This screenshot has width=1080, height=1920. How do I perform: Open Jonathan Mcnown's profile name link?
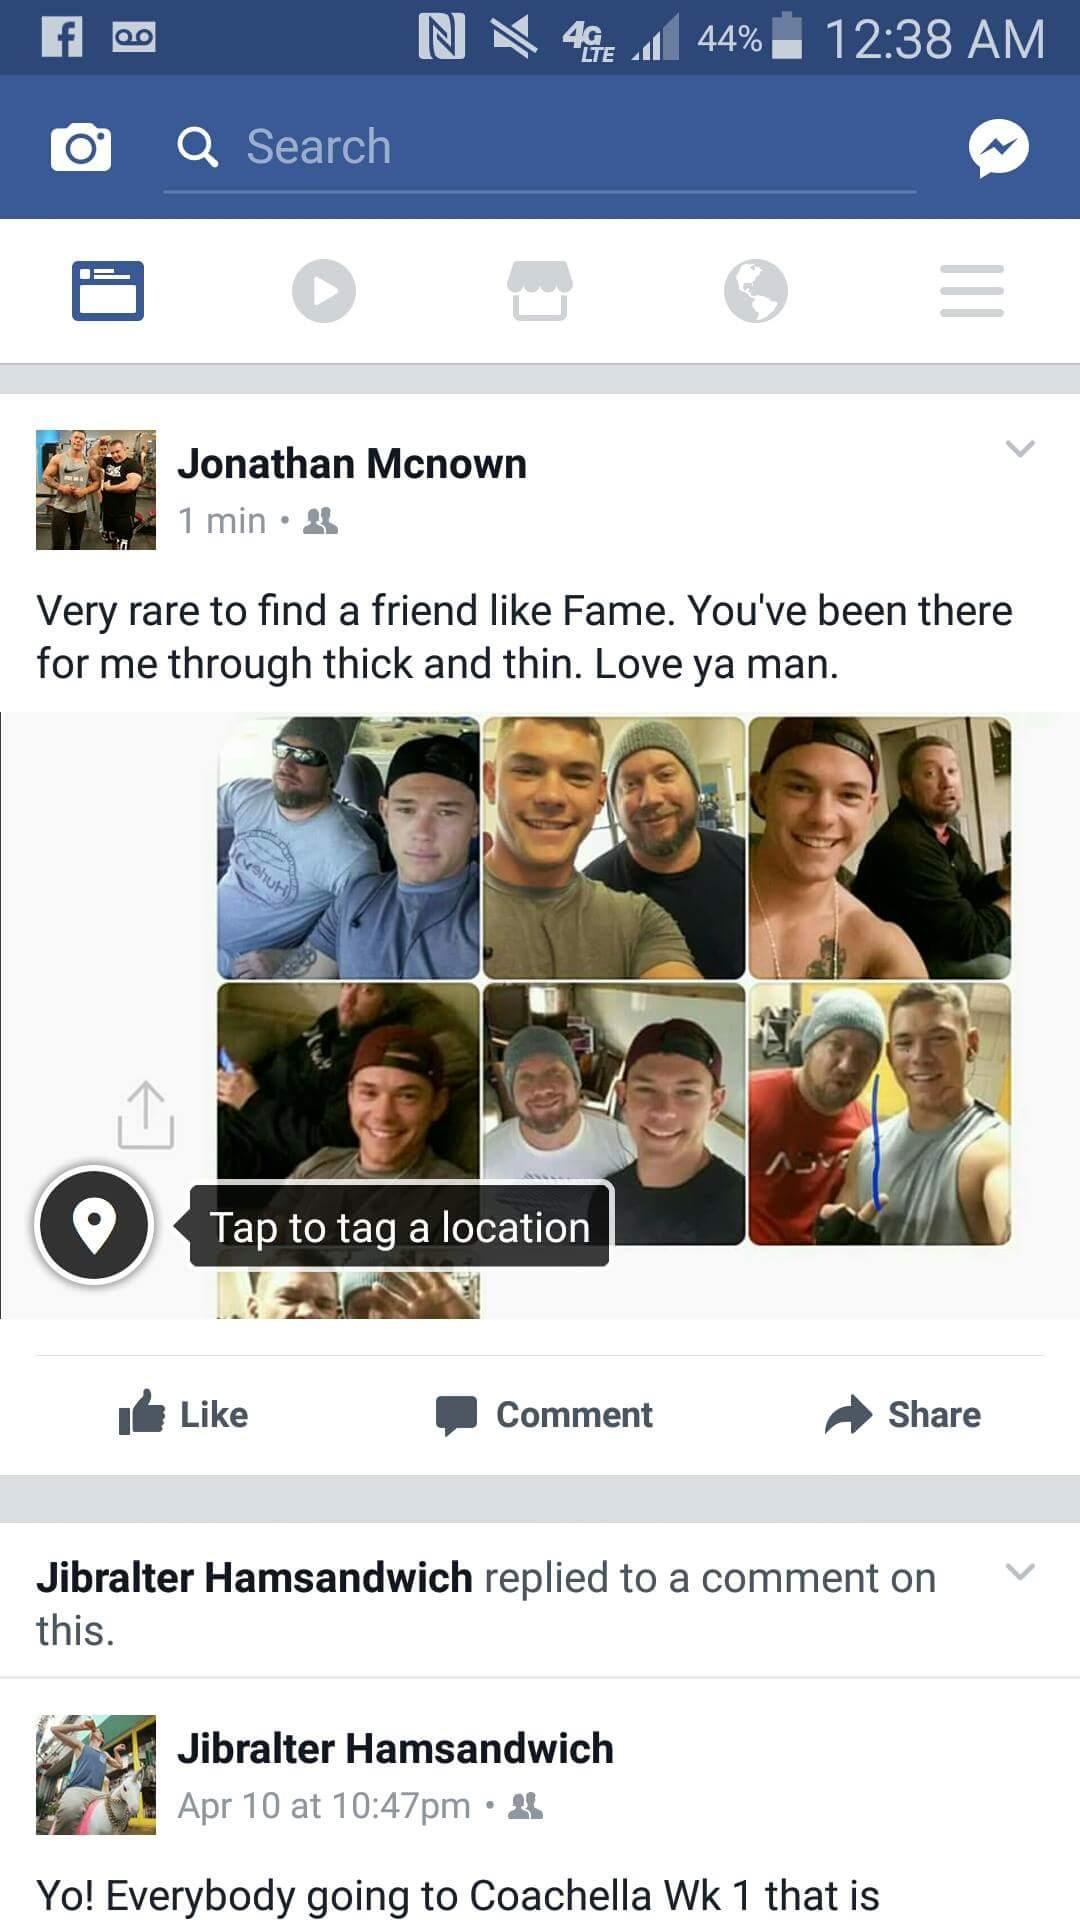click(x=352, y=464)
